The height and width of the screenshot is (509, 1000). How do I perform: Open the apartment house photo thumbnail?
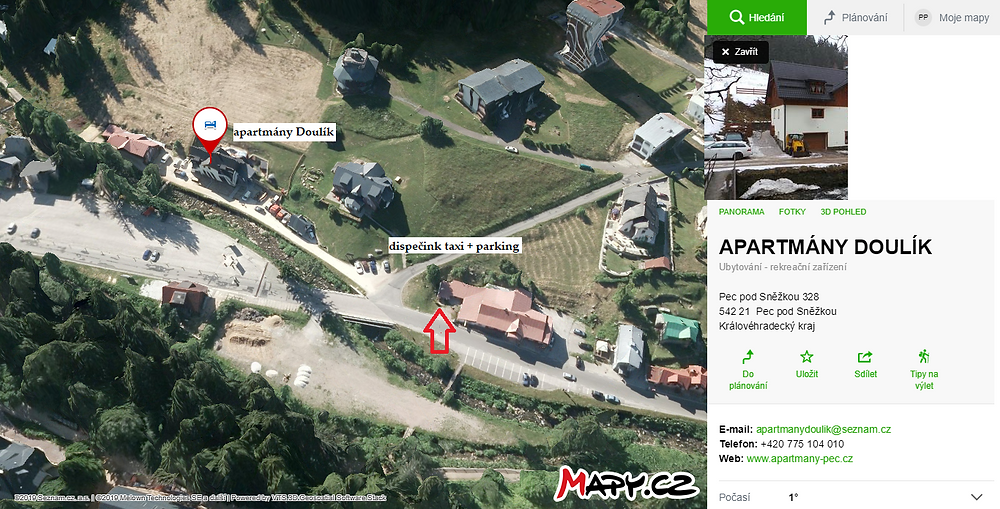(776, 117)
